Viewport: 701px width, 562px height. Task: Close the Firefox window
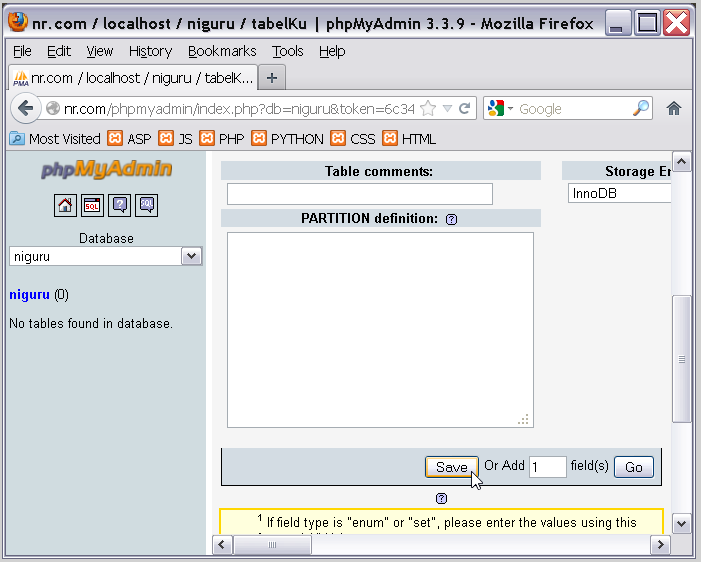click(676, 23)
